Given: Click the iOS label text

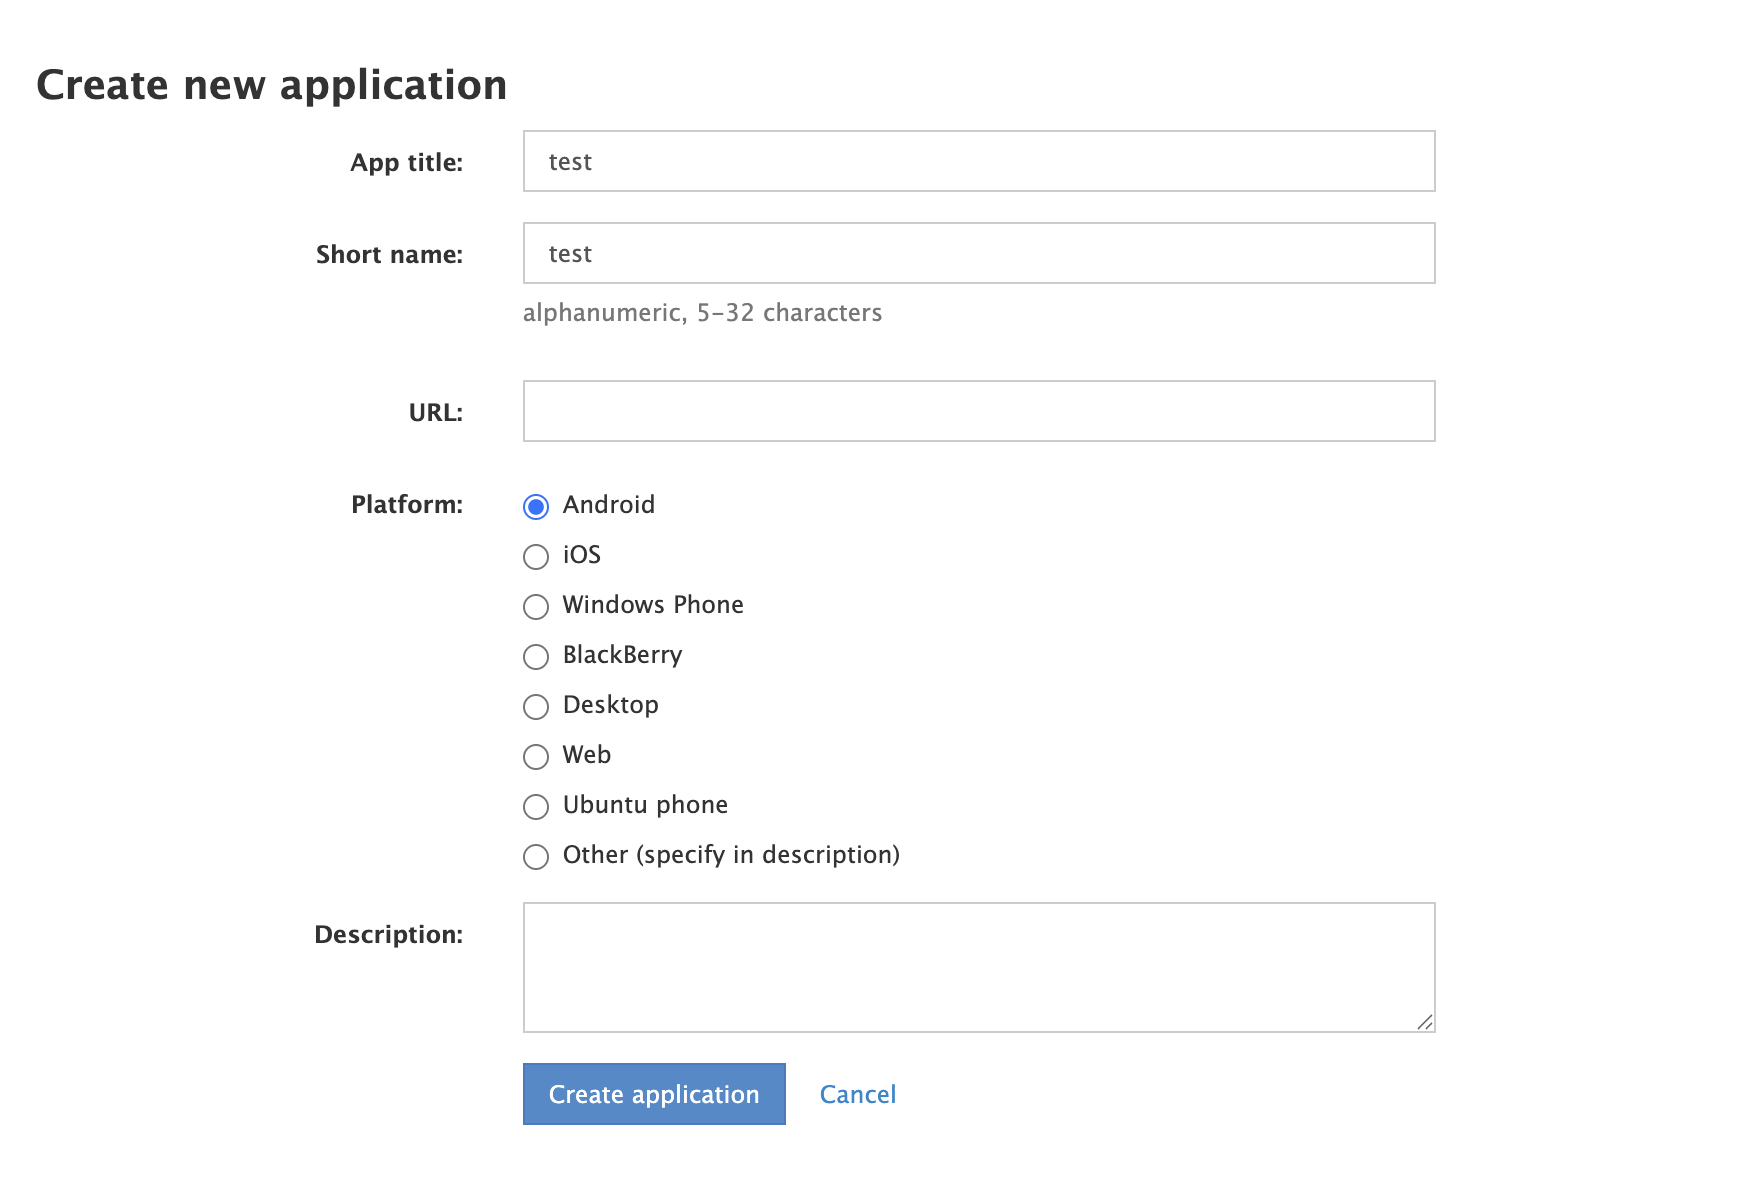Looking at the screenshot, I should (581, 555).
